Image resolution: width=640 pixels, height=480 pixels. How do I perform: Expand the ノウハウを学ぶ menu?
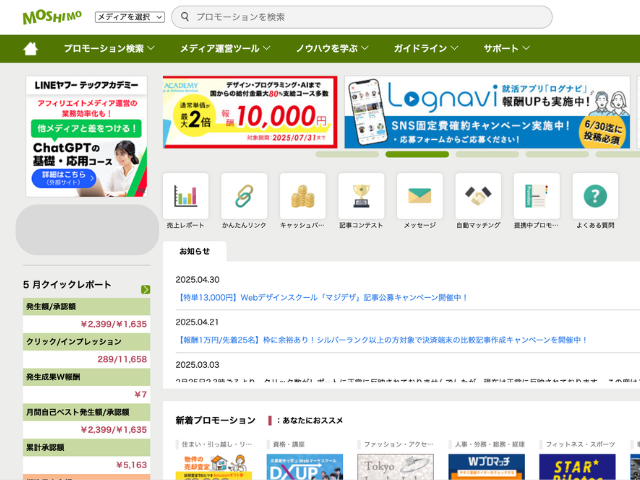332,49
